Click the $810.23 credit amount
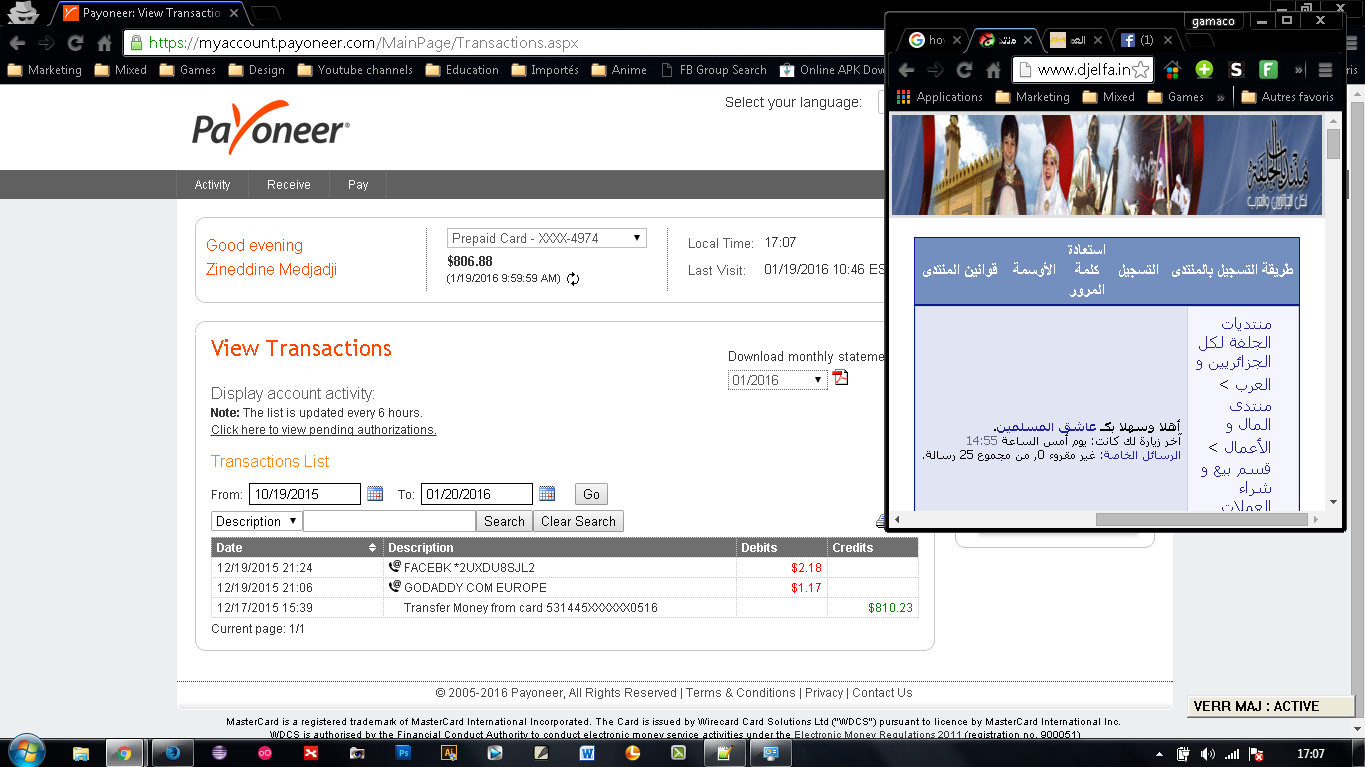The height and width of the screenshot is (767, 1365). [x=890, y=607]
